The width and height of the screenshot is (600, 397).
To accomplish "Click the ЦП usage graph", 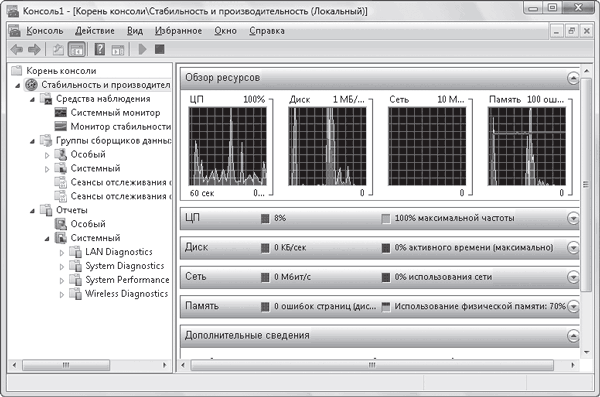I will pos(228,146).
